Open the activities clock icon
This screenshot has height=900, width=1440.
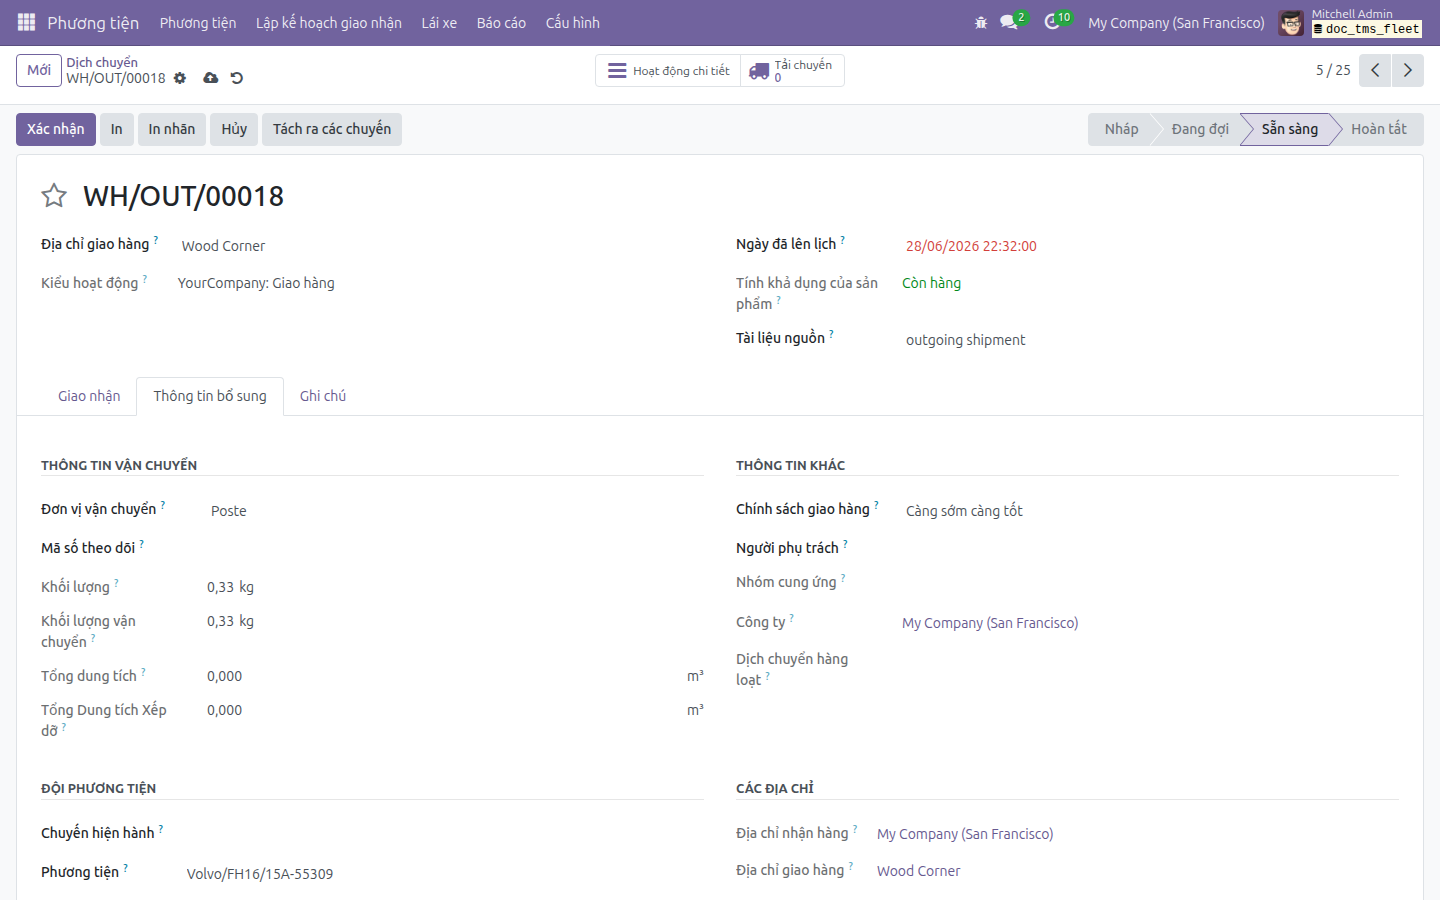1053,22
